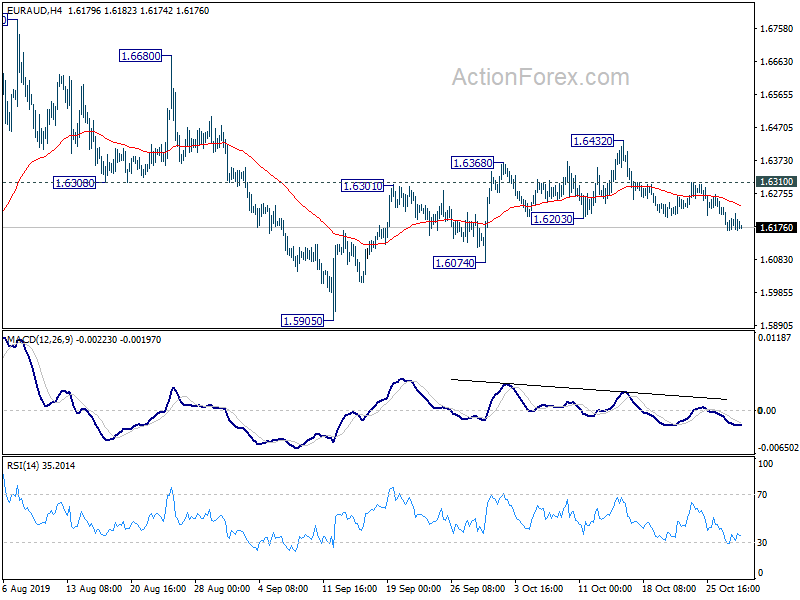The height and width of the screenshot is (600, 800).
Task: Click the 1.63010 price label
Action: [362, 186]
